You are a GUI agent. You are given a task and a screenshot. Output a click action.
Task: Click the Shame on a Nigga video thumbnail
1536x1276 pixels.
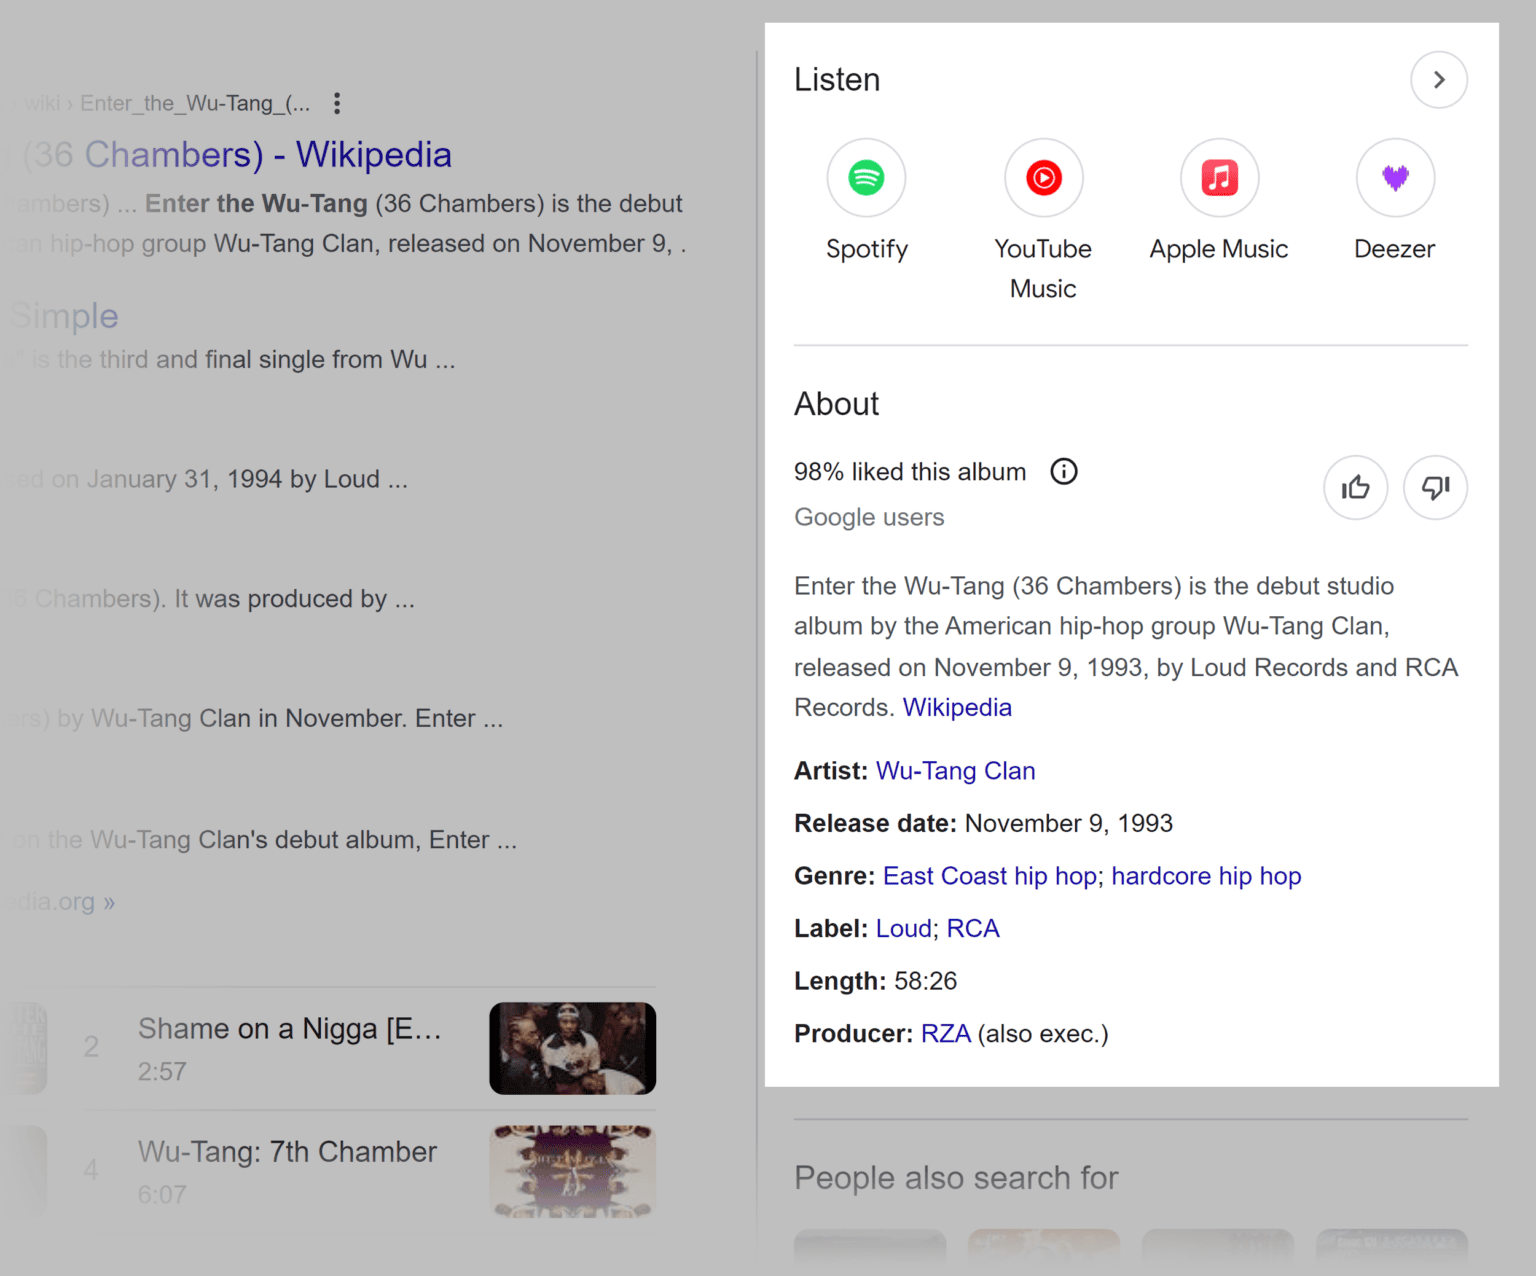(571, 1048)
